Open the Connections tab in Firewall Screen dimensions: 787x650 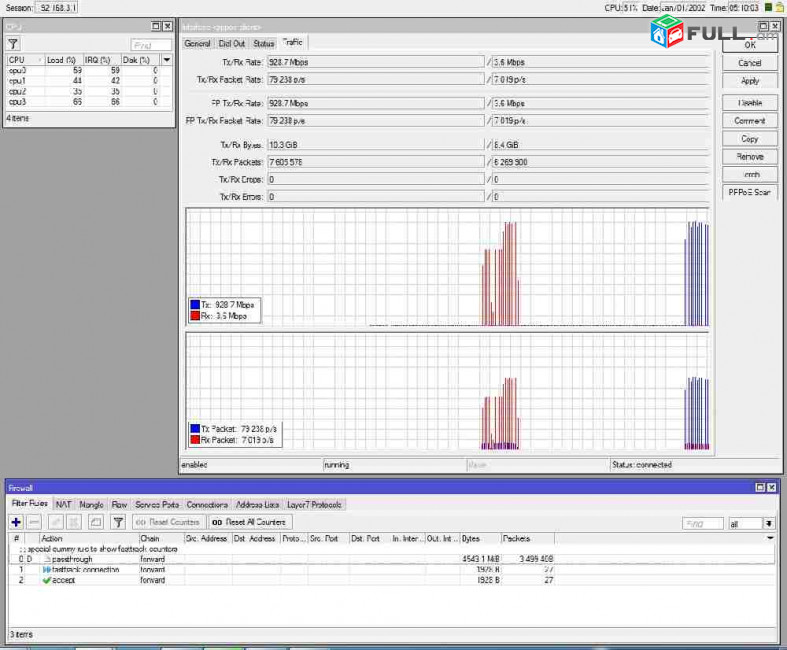click(x=207, y=504)
